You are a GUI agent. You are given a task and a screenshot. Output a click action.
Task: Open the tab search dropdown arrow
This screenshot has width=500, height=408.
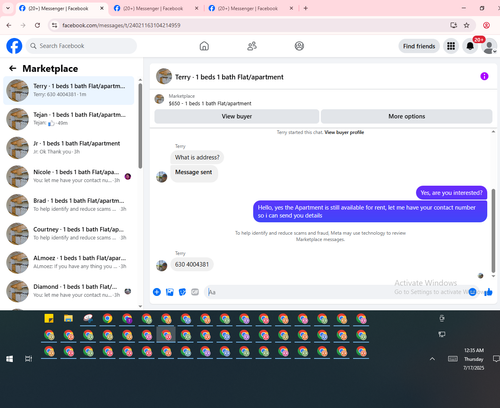coord(8,8)
